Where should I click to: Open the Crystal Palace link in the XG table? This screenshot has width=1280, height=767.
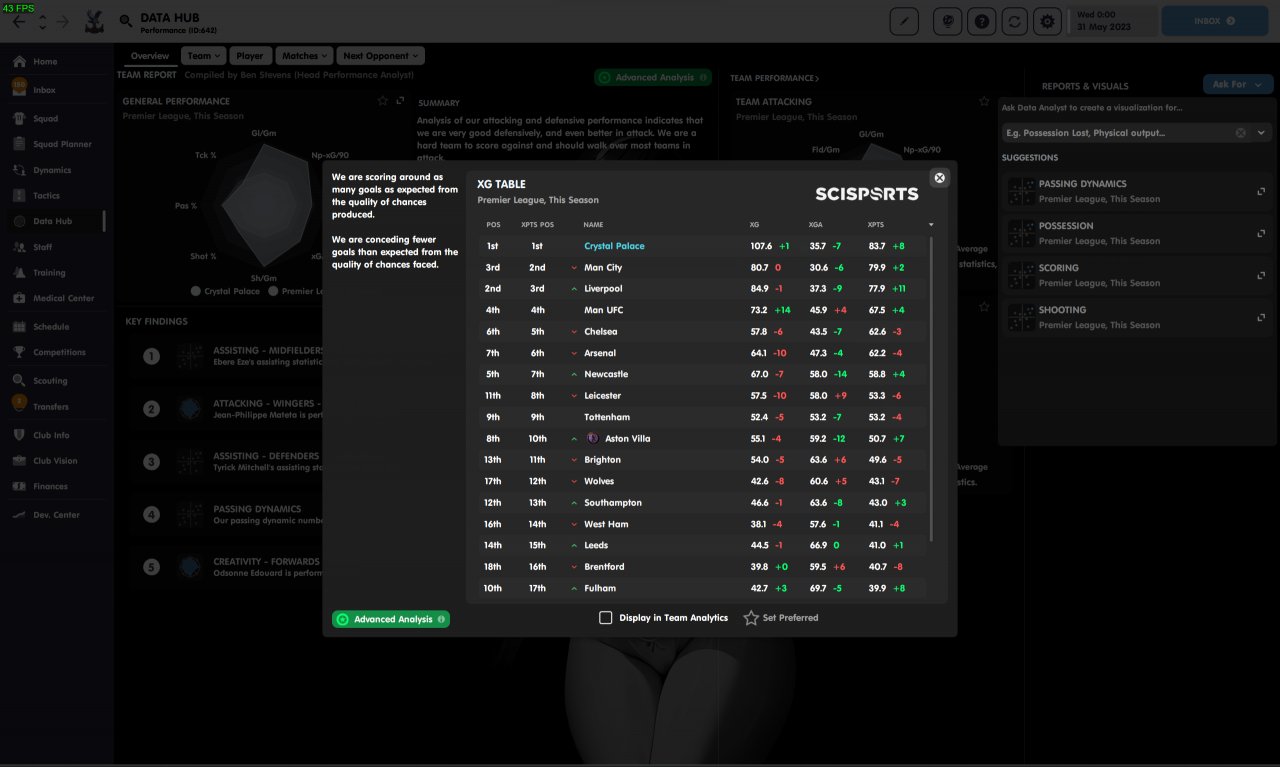614,246
